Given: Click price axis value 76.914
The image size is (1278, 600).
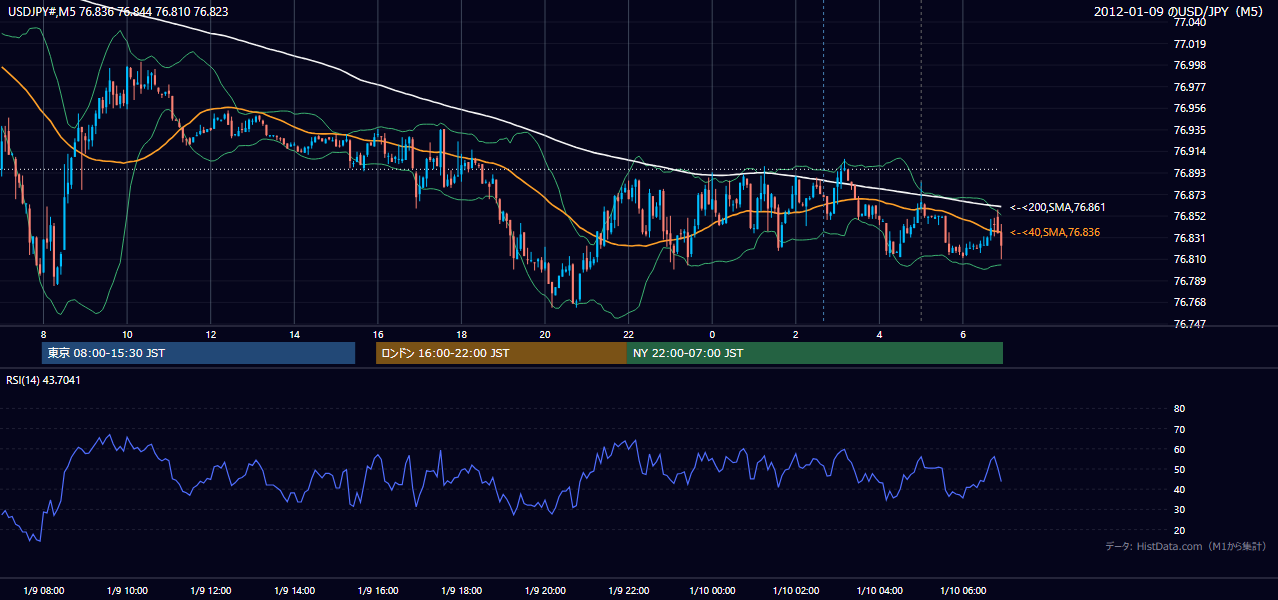Looking at the screenshot, I should pos(1190,151).
